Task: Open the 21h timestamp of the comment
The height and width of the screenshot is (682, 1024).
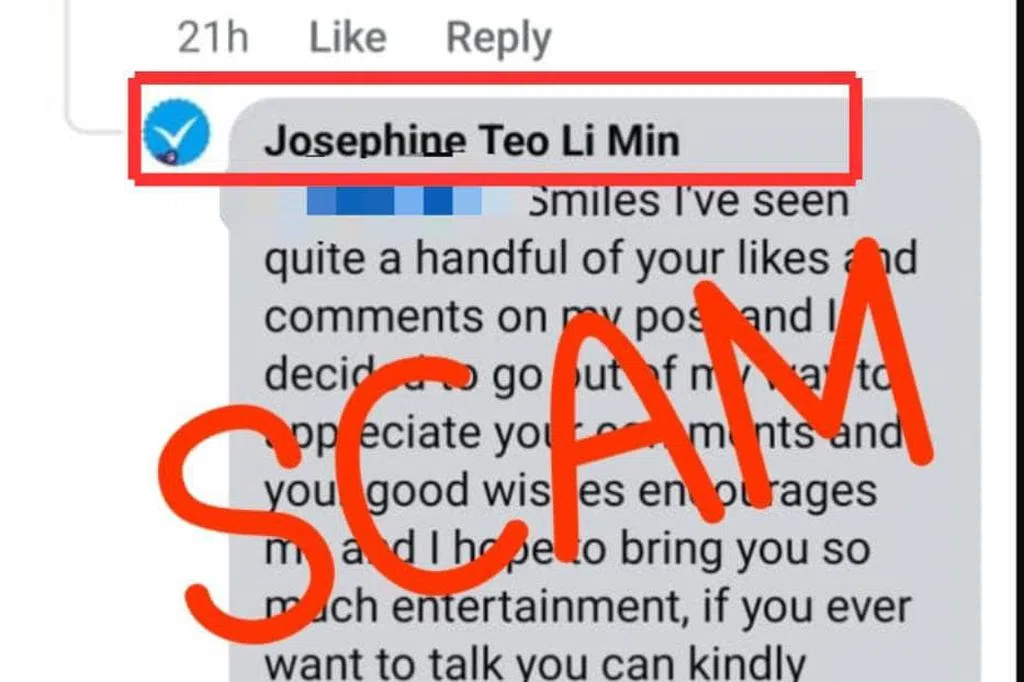Action: click(213, 37)
